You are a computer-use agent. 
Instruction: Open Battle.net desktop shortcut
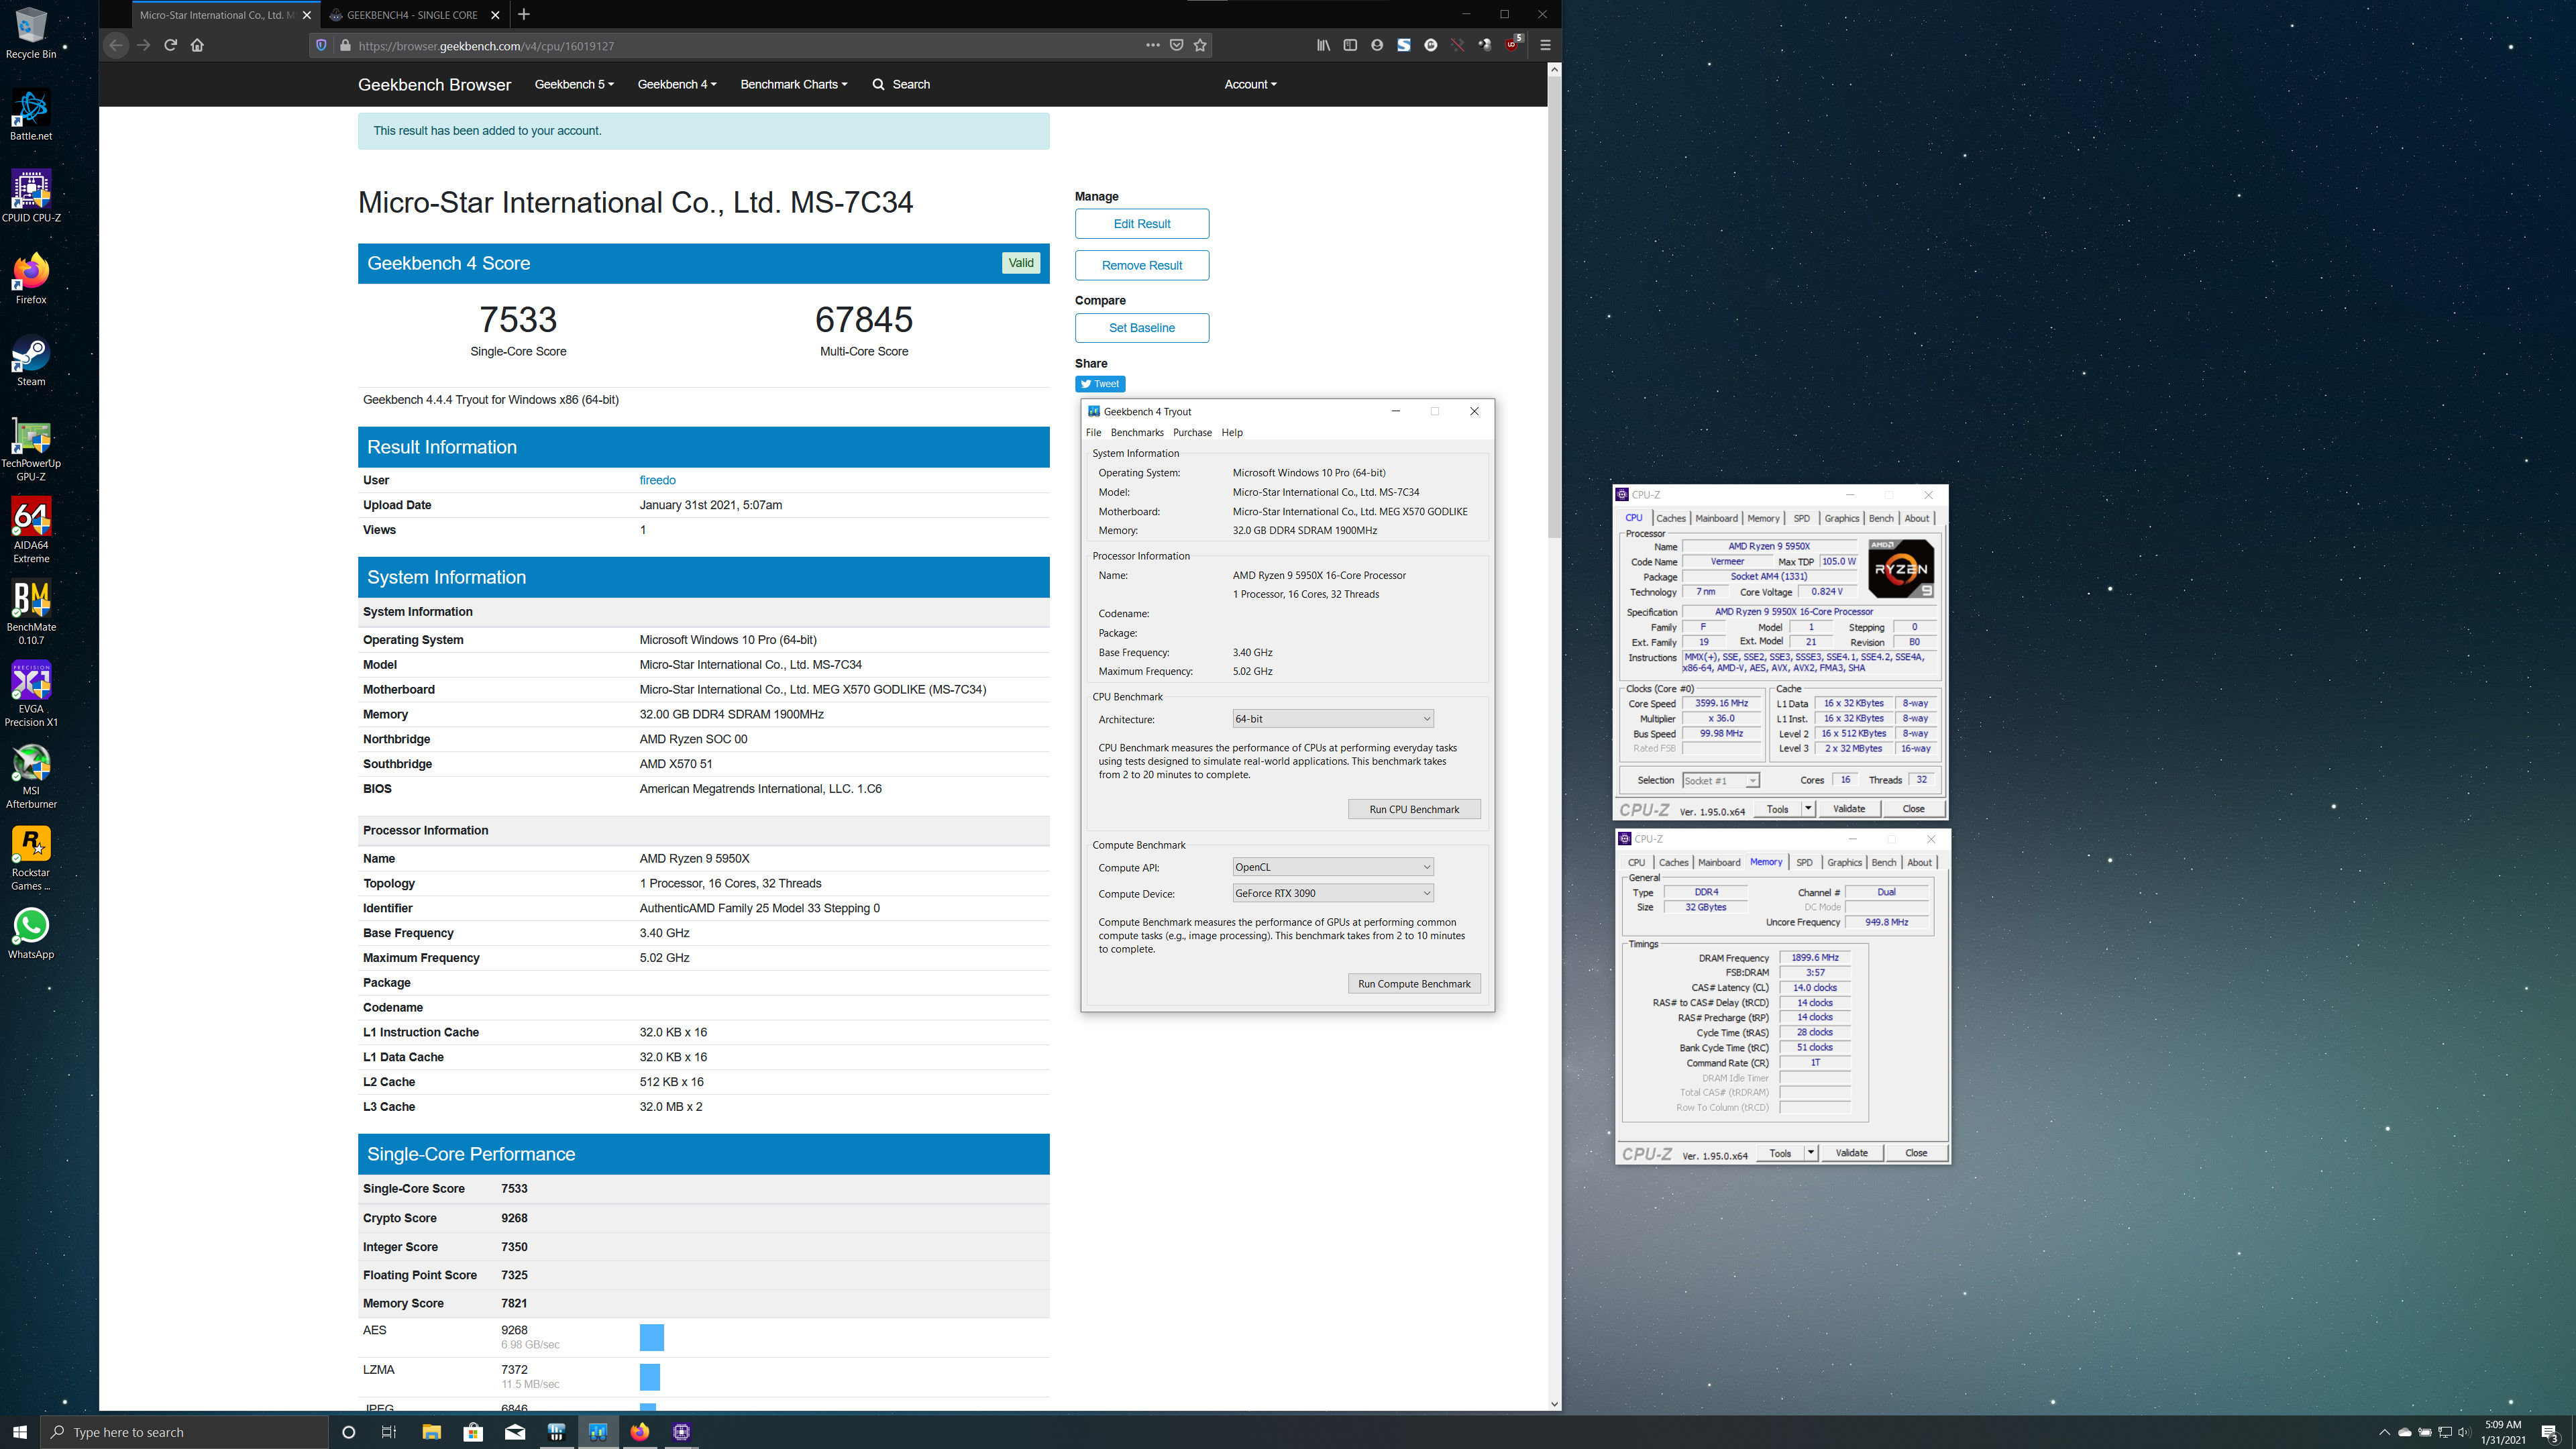tap(31, 114)
